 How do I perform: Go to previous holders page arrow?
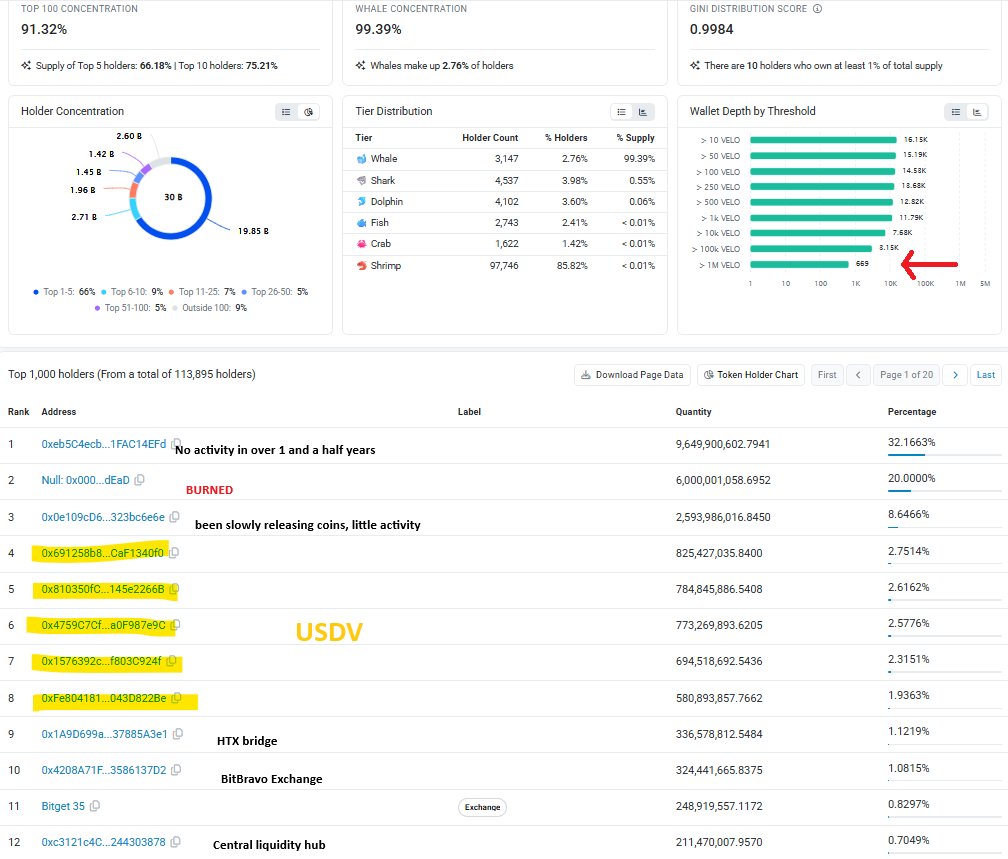(858, 375)
